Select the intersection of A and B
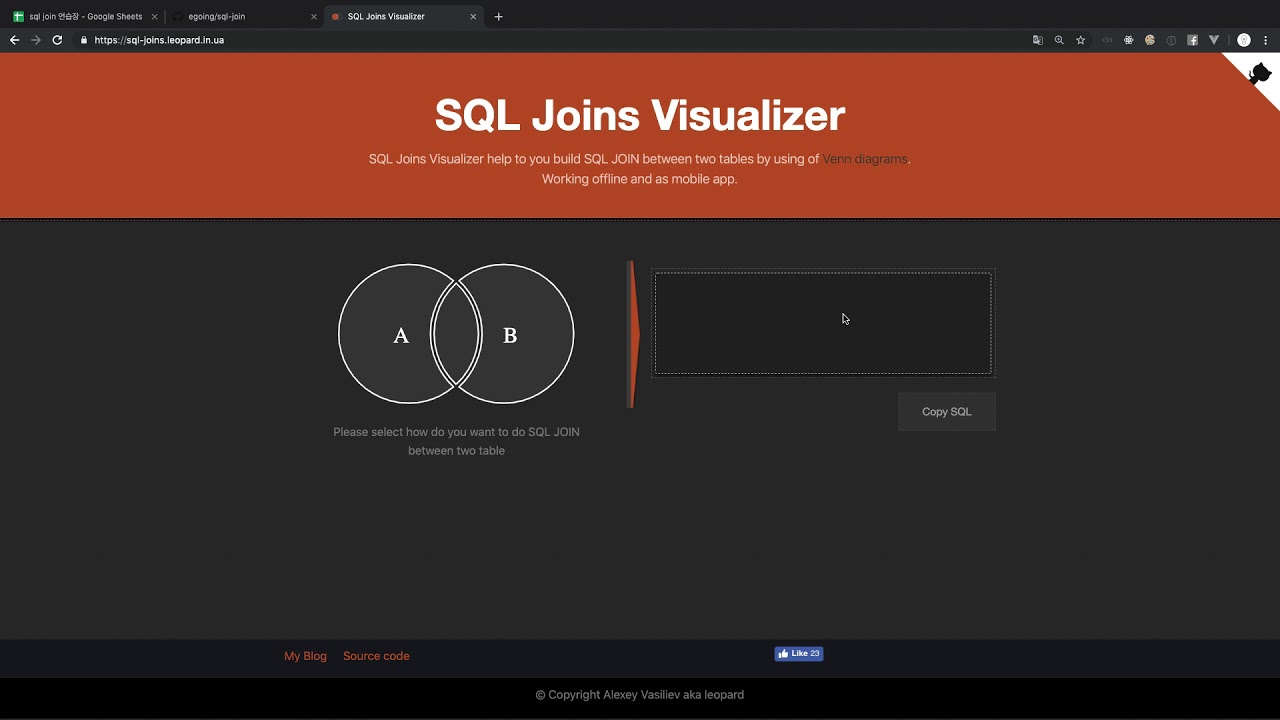The width and height of the screenshot is (1280, 720). point(456,334)
